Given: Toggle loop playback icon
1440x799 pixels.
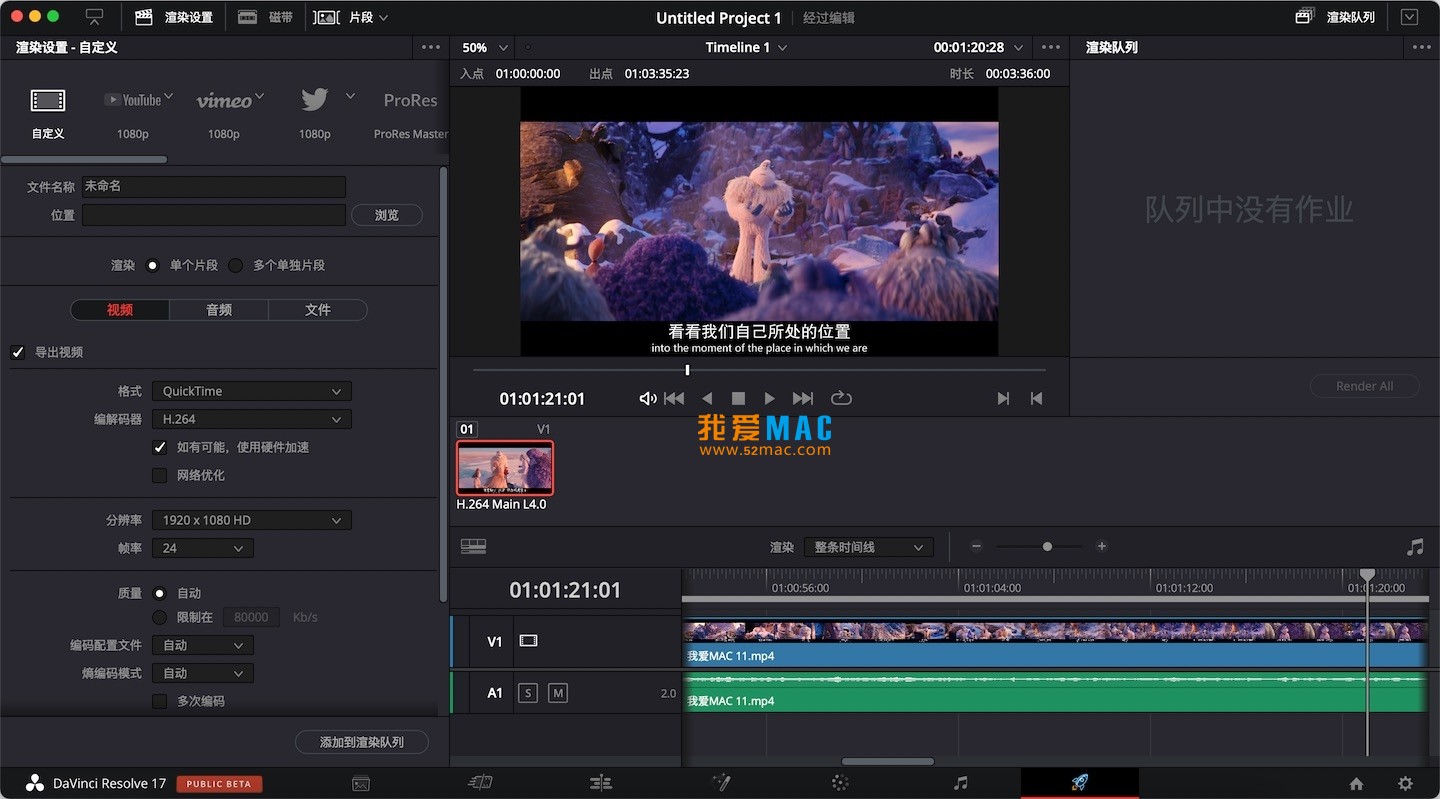Looking at the screenshot, I should [841, 398].
